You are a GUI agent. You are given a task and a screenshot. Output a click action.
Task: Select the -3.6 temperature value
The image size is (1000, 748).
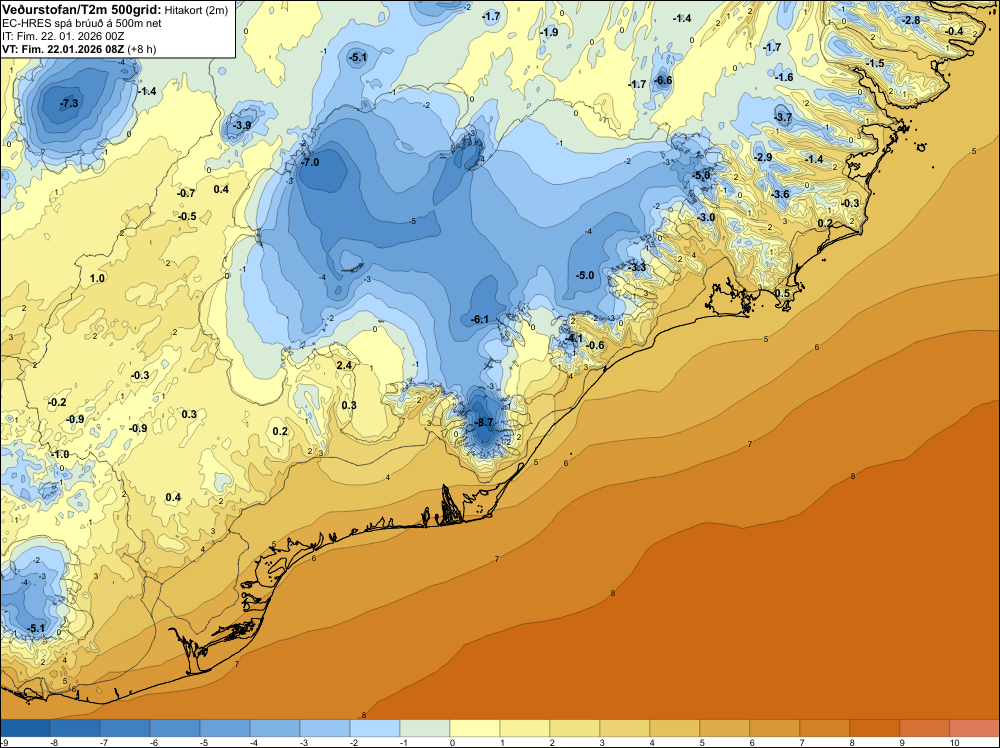(x=780, y=194)
